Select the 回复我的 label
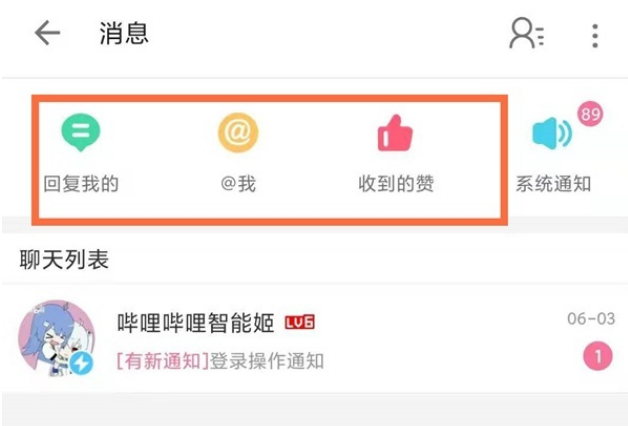The width and height of the screenshot is (628, 426). click(x=81, y=184)
